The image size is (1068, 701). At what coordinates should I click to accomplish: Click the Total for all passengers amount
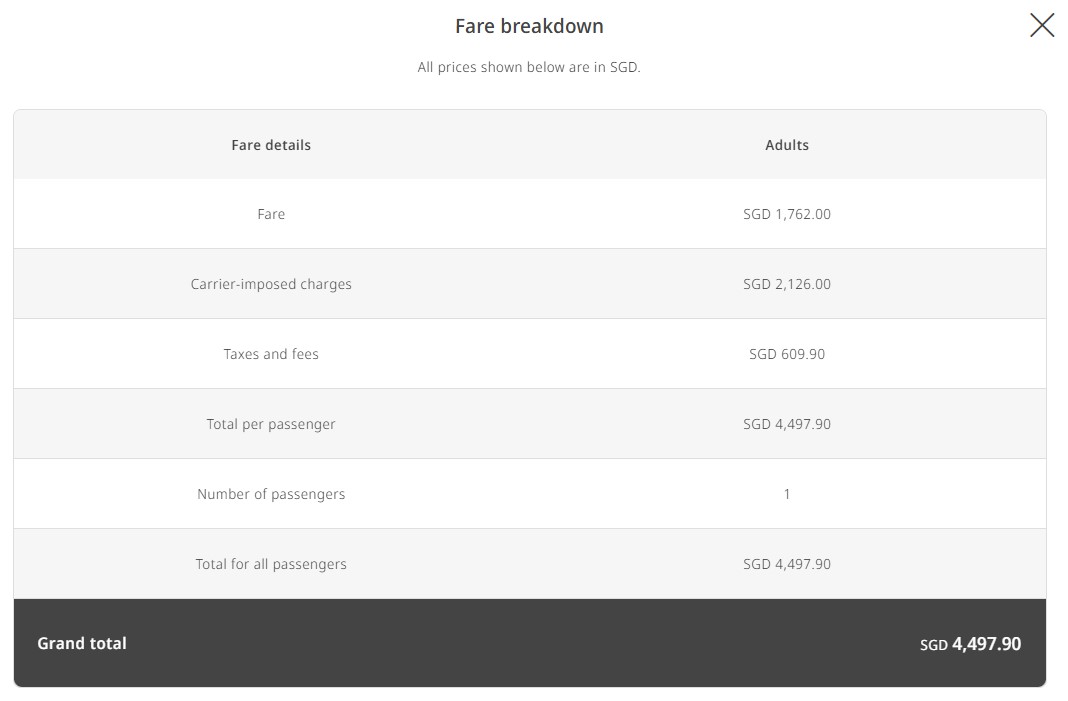click(787, 564)
